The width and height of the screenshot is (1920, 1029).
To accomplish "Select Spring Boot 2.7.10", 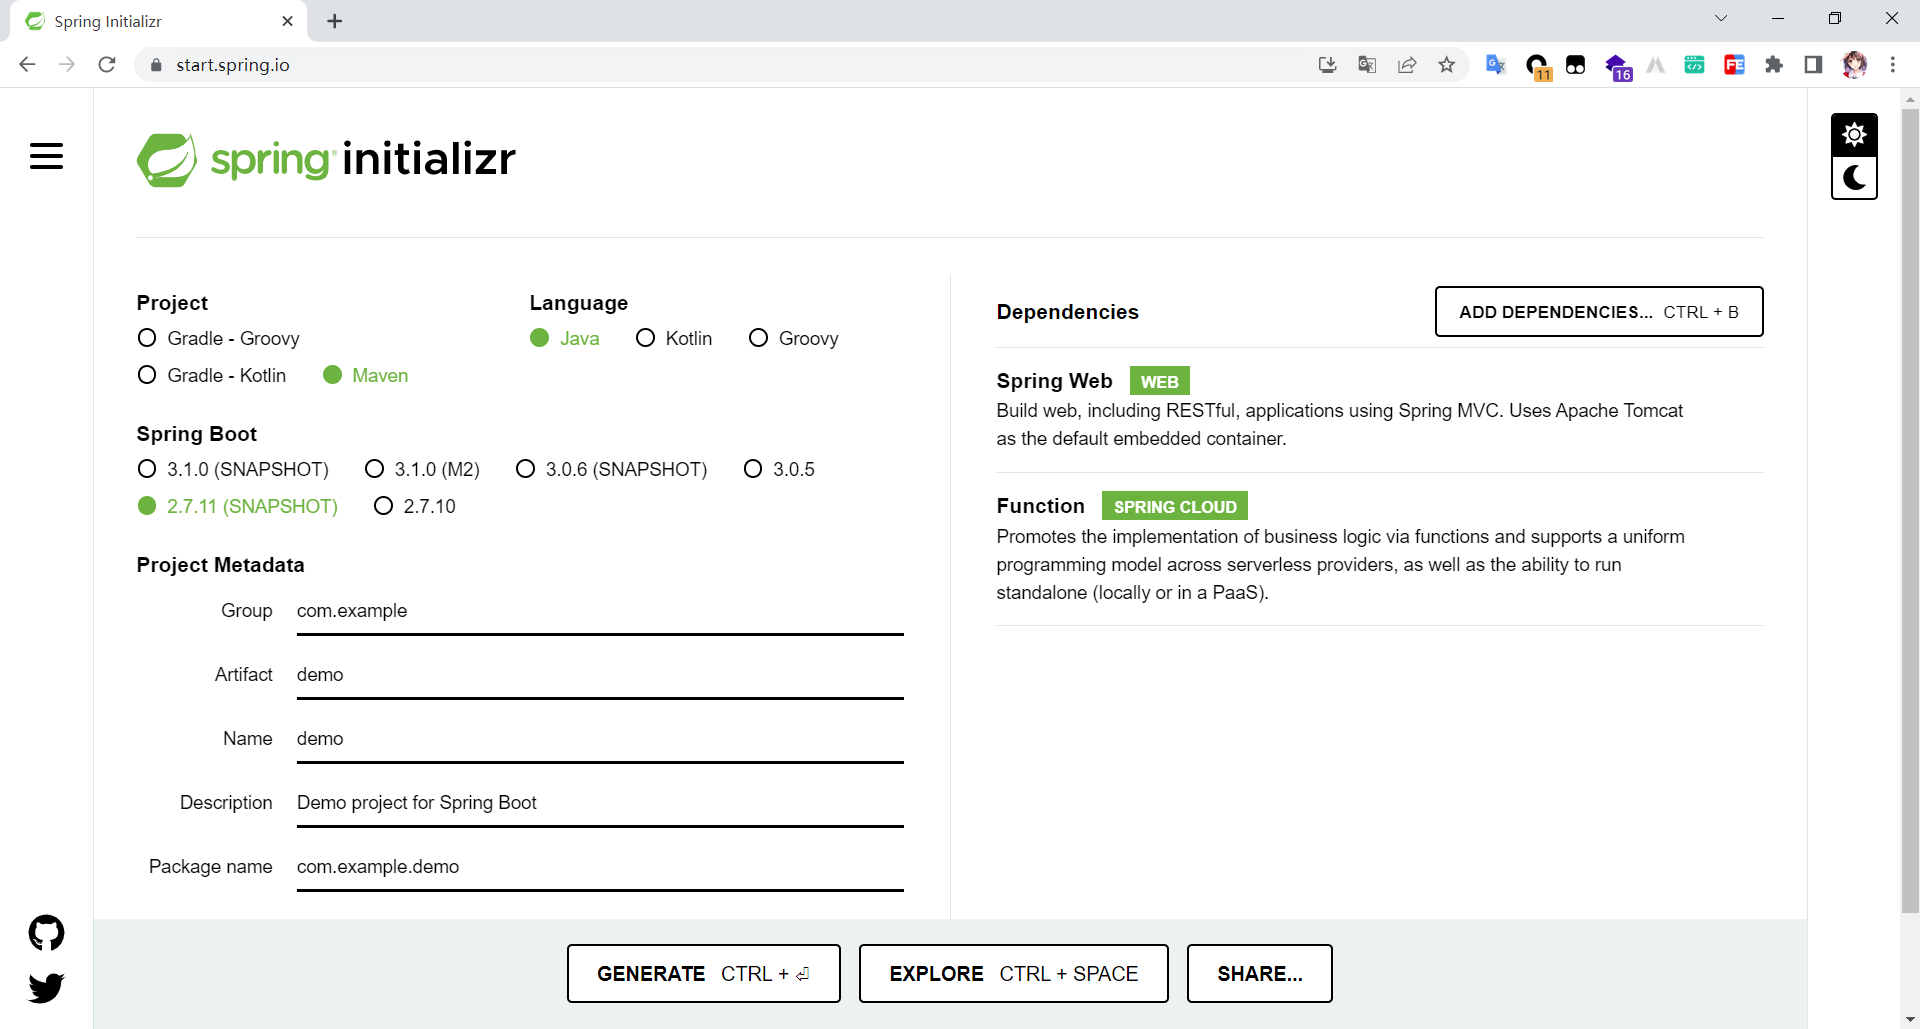I will 414,506.
